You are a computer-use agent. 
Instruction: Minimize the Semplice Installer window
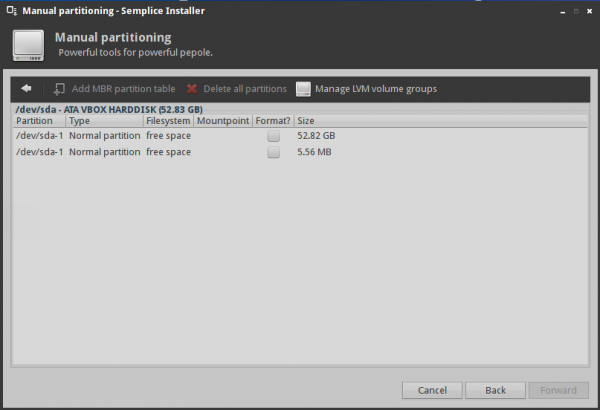tap(562, 12)
